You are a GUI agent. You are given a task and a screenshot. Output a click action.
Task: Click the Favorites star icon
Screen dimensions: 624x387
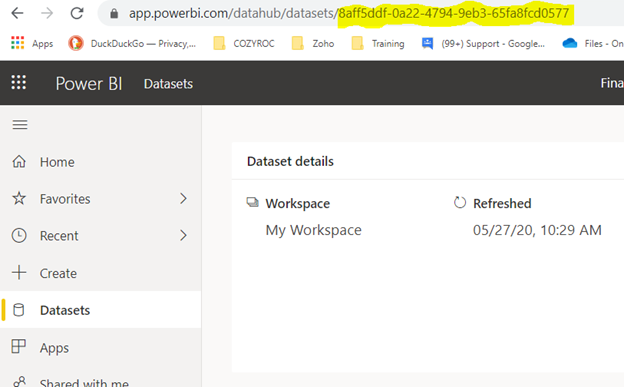pyautogui.click(x=19, y=198)
